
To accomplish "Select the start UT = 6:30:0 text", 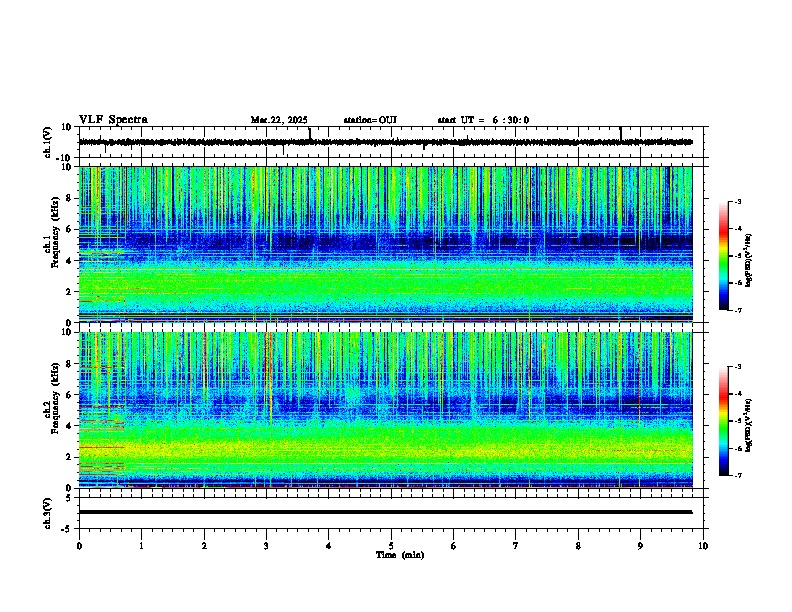I will click(x=483, y=120).
